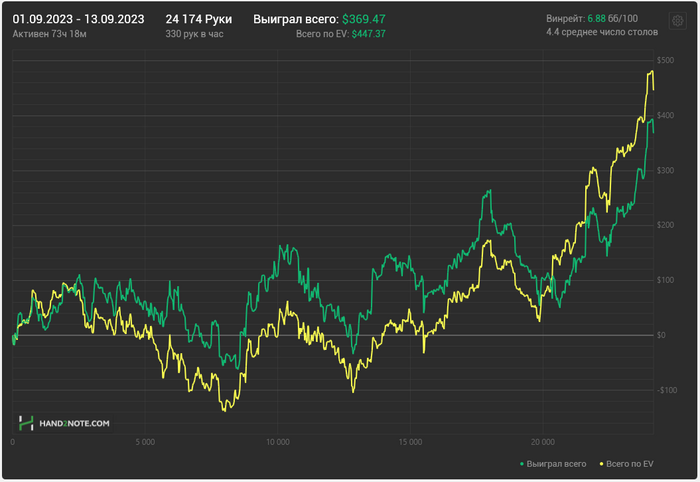The width and height of the screenshot is (700, 482).
Task: Click the yellow EV line's final peak
Action: click(652, 71)
